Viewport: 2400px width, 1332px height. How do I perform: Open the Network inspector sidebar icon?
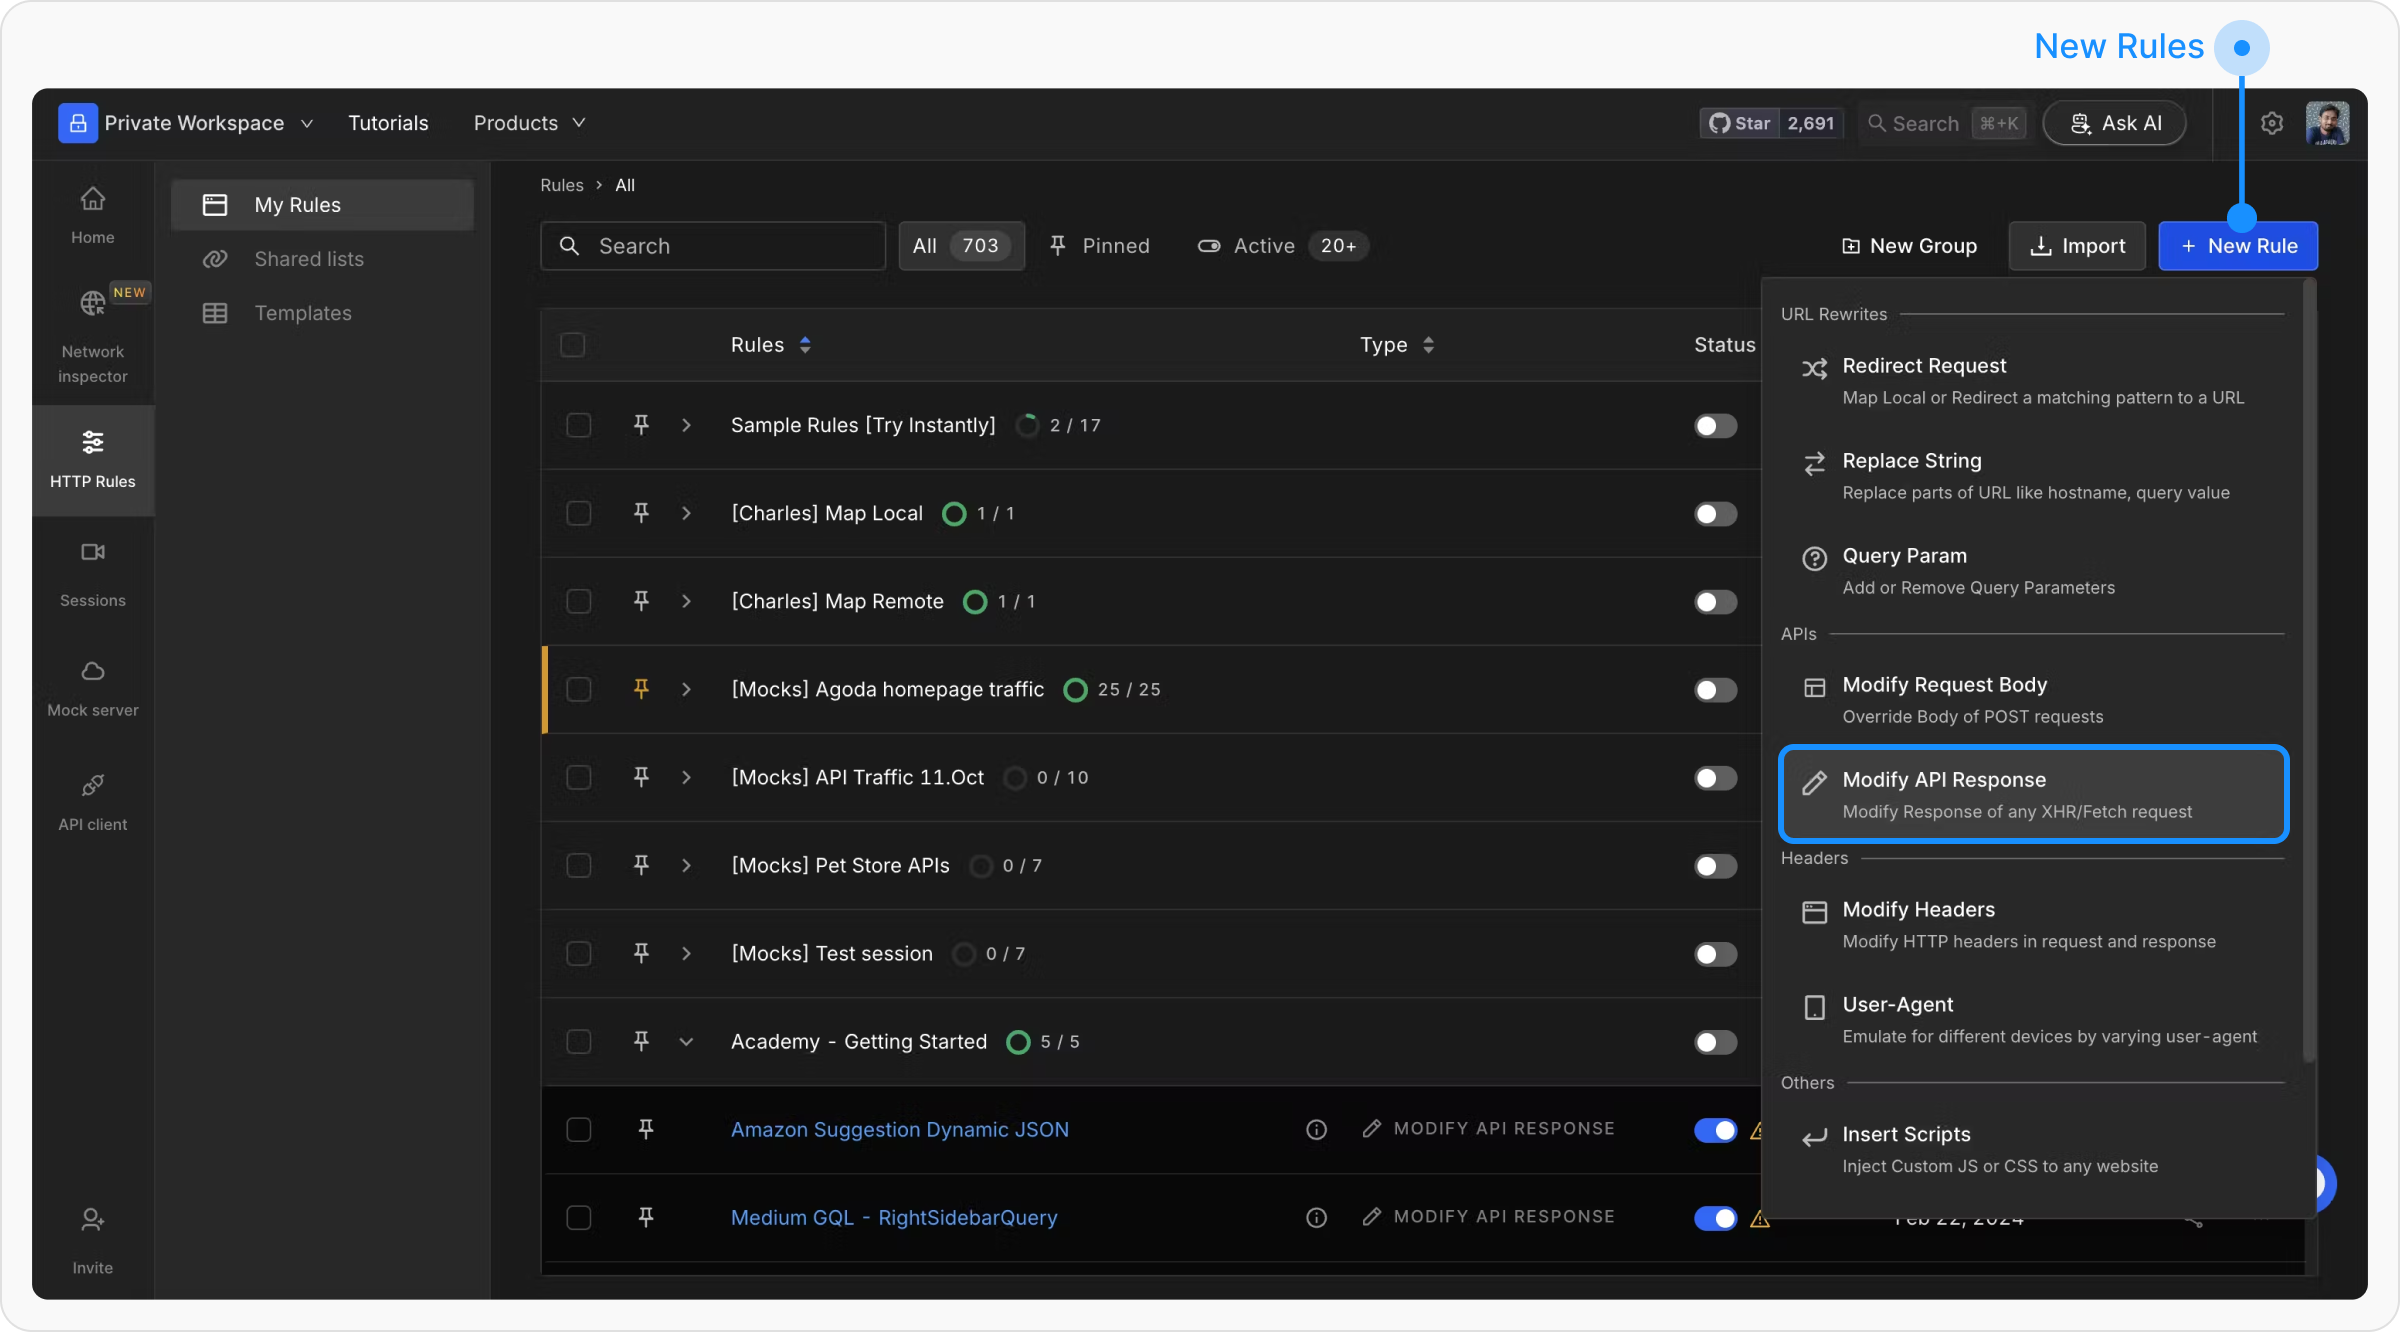(x=92, y=304)
